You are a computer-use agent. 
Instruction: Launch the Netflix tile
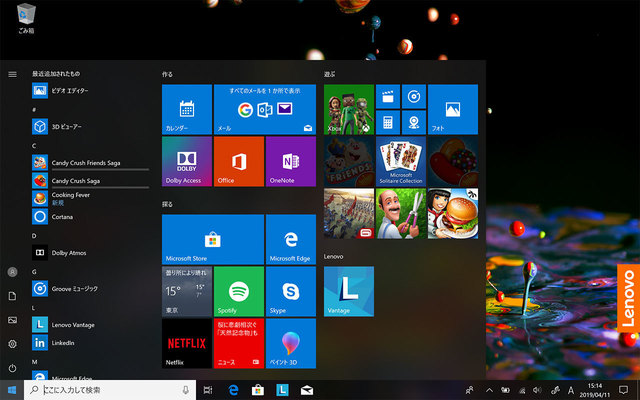point(187,343)
